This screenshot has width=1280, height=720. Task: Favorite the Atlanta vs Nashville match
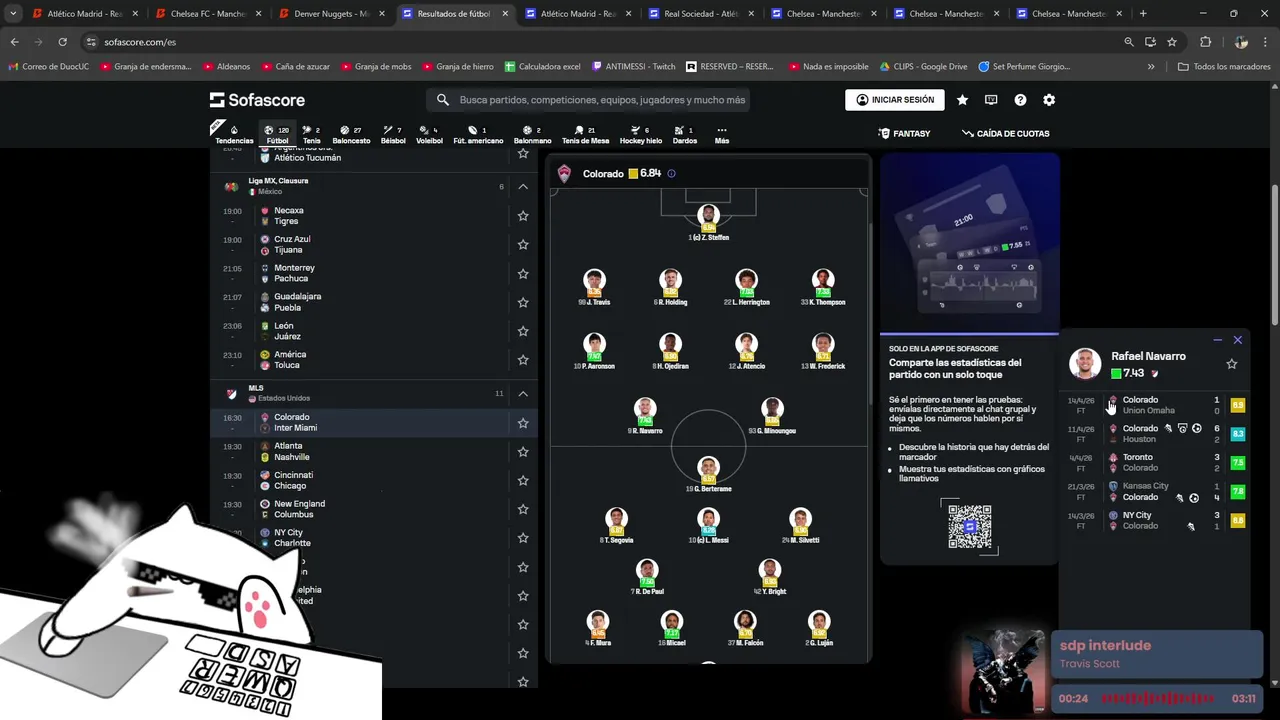pyautogui.click(x=523, y=452)
